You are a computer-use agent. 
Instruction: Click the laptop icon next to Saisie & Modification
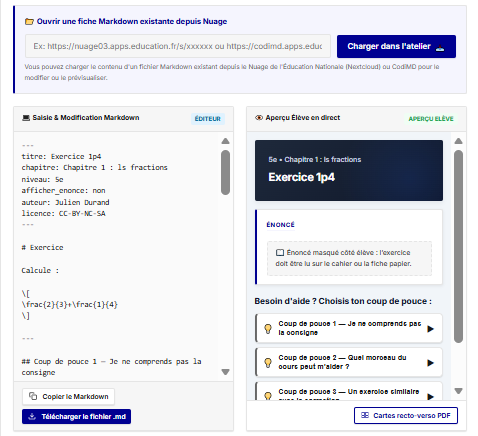(26, 118)
